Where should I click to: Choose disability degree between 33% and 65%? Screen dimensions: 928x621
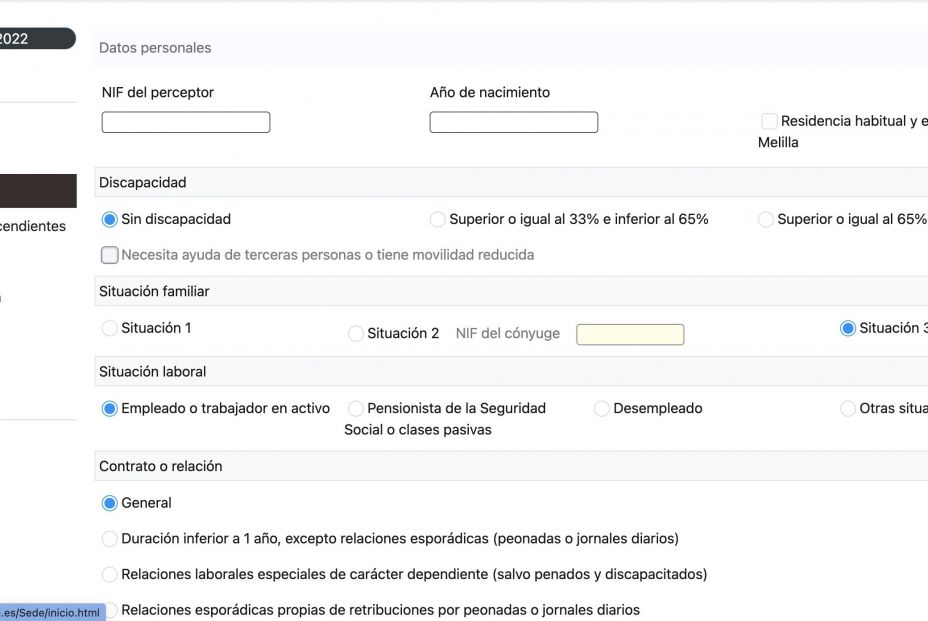(x=437, y=219)
